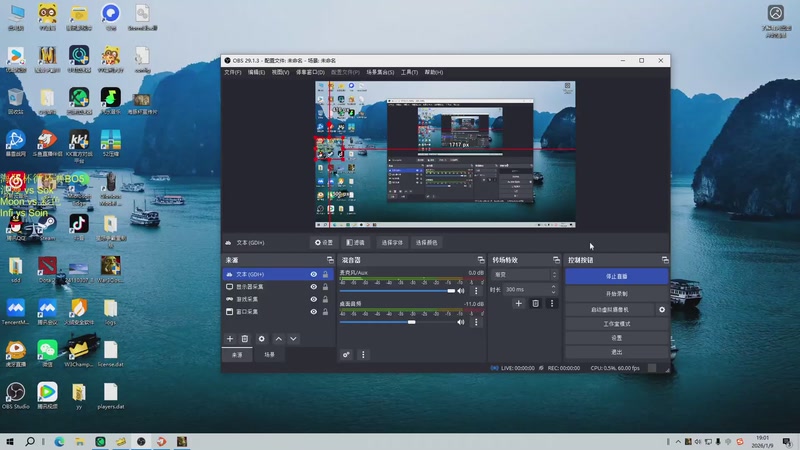Float the 来源 dock panel icon
This screenshot has width=800, height=450.
point(330,260)
